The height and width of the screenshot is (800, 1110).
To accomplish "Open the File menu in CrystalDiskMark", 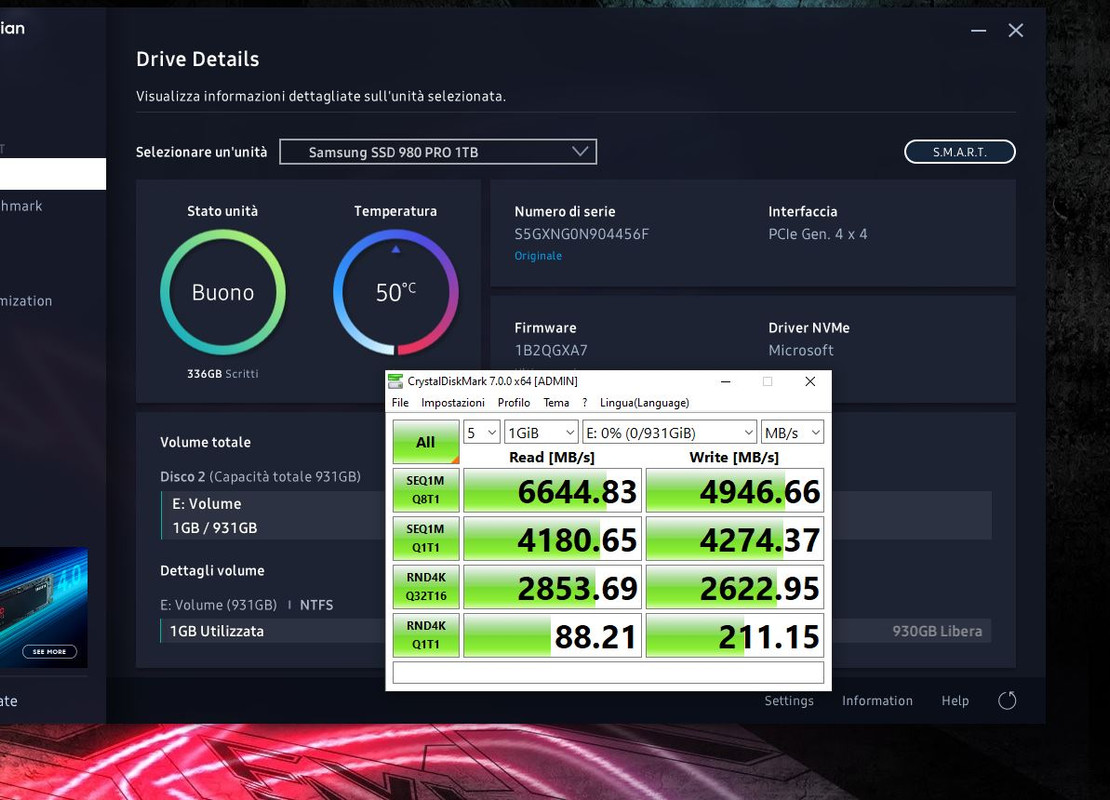I will click(400, 403).
